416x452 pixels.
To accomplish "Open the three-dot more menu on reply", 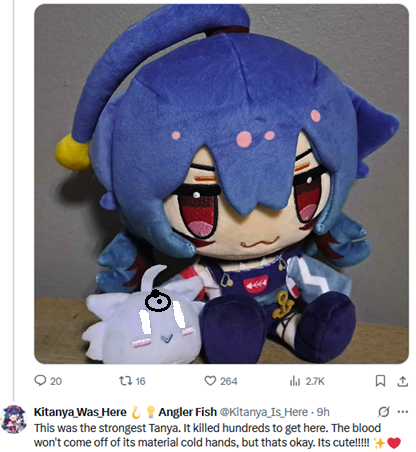I will tap(403, 412).
